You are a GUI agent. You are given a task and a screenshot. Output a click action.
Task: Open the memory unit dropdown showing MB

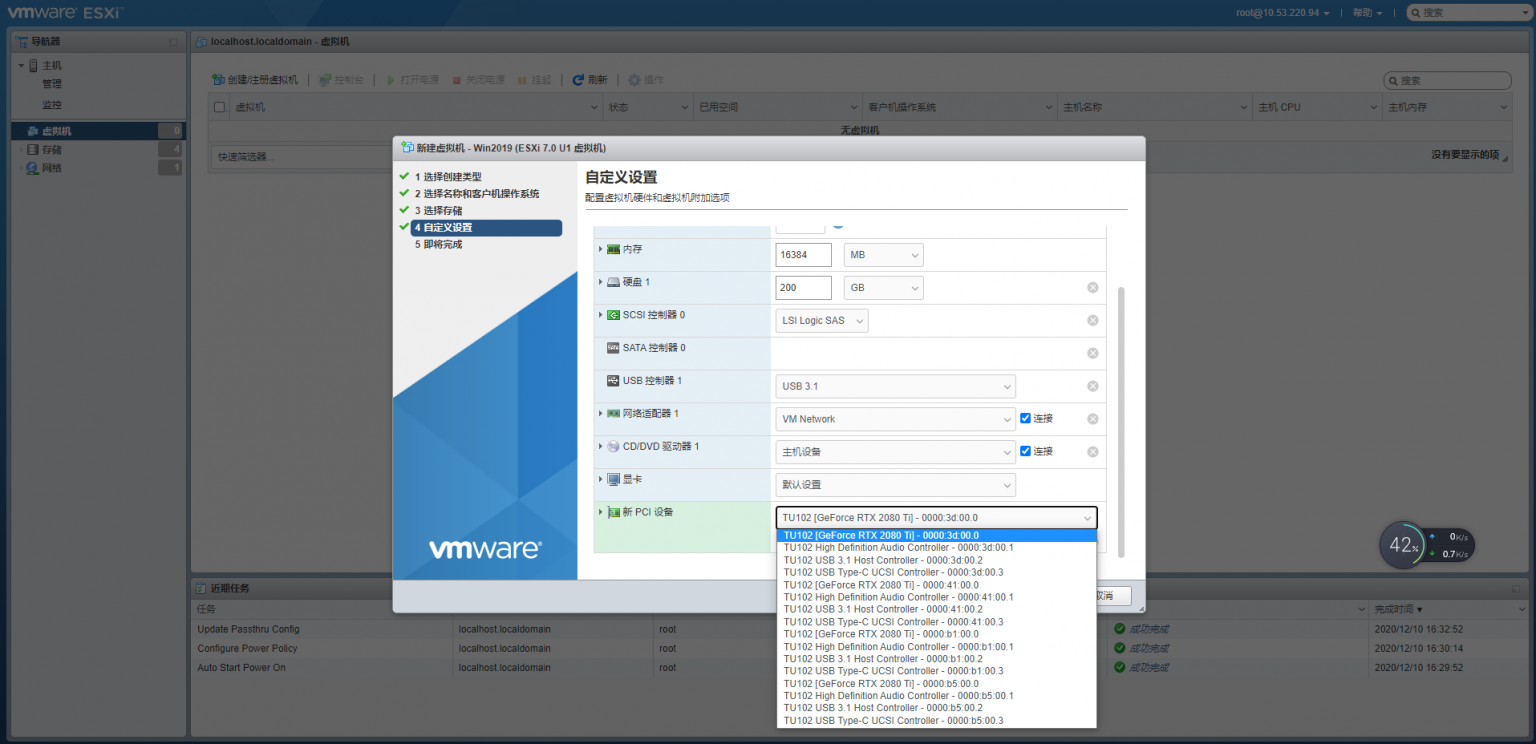pos(882,254)
